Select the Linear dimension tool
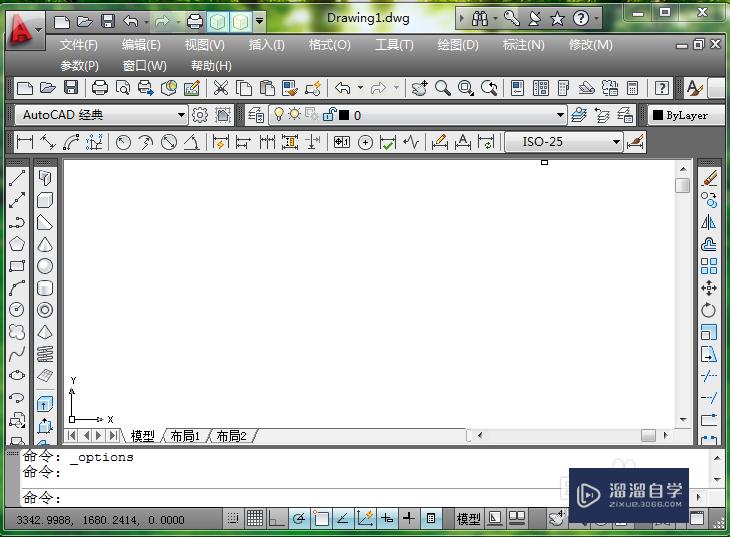This screenshot has width=730, height=537. tap(25, 142)
